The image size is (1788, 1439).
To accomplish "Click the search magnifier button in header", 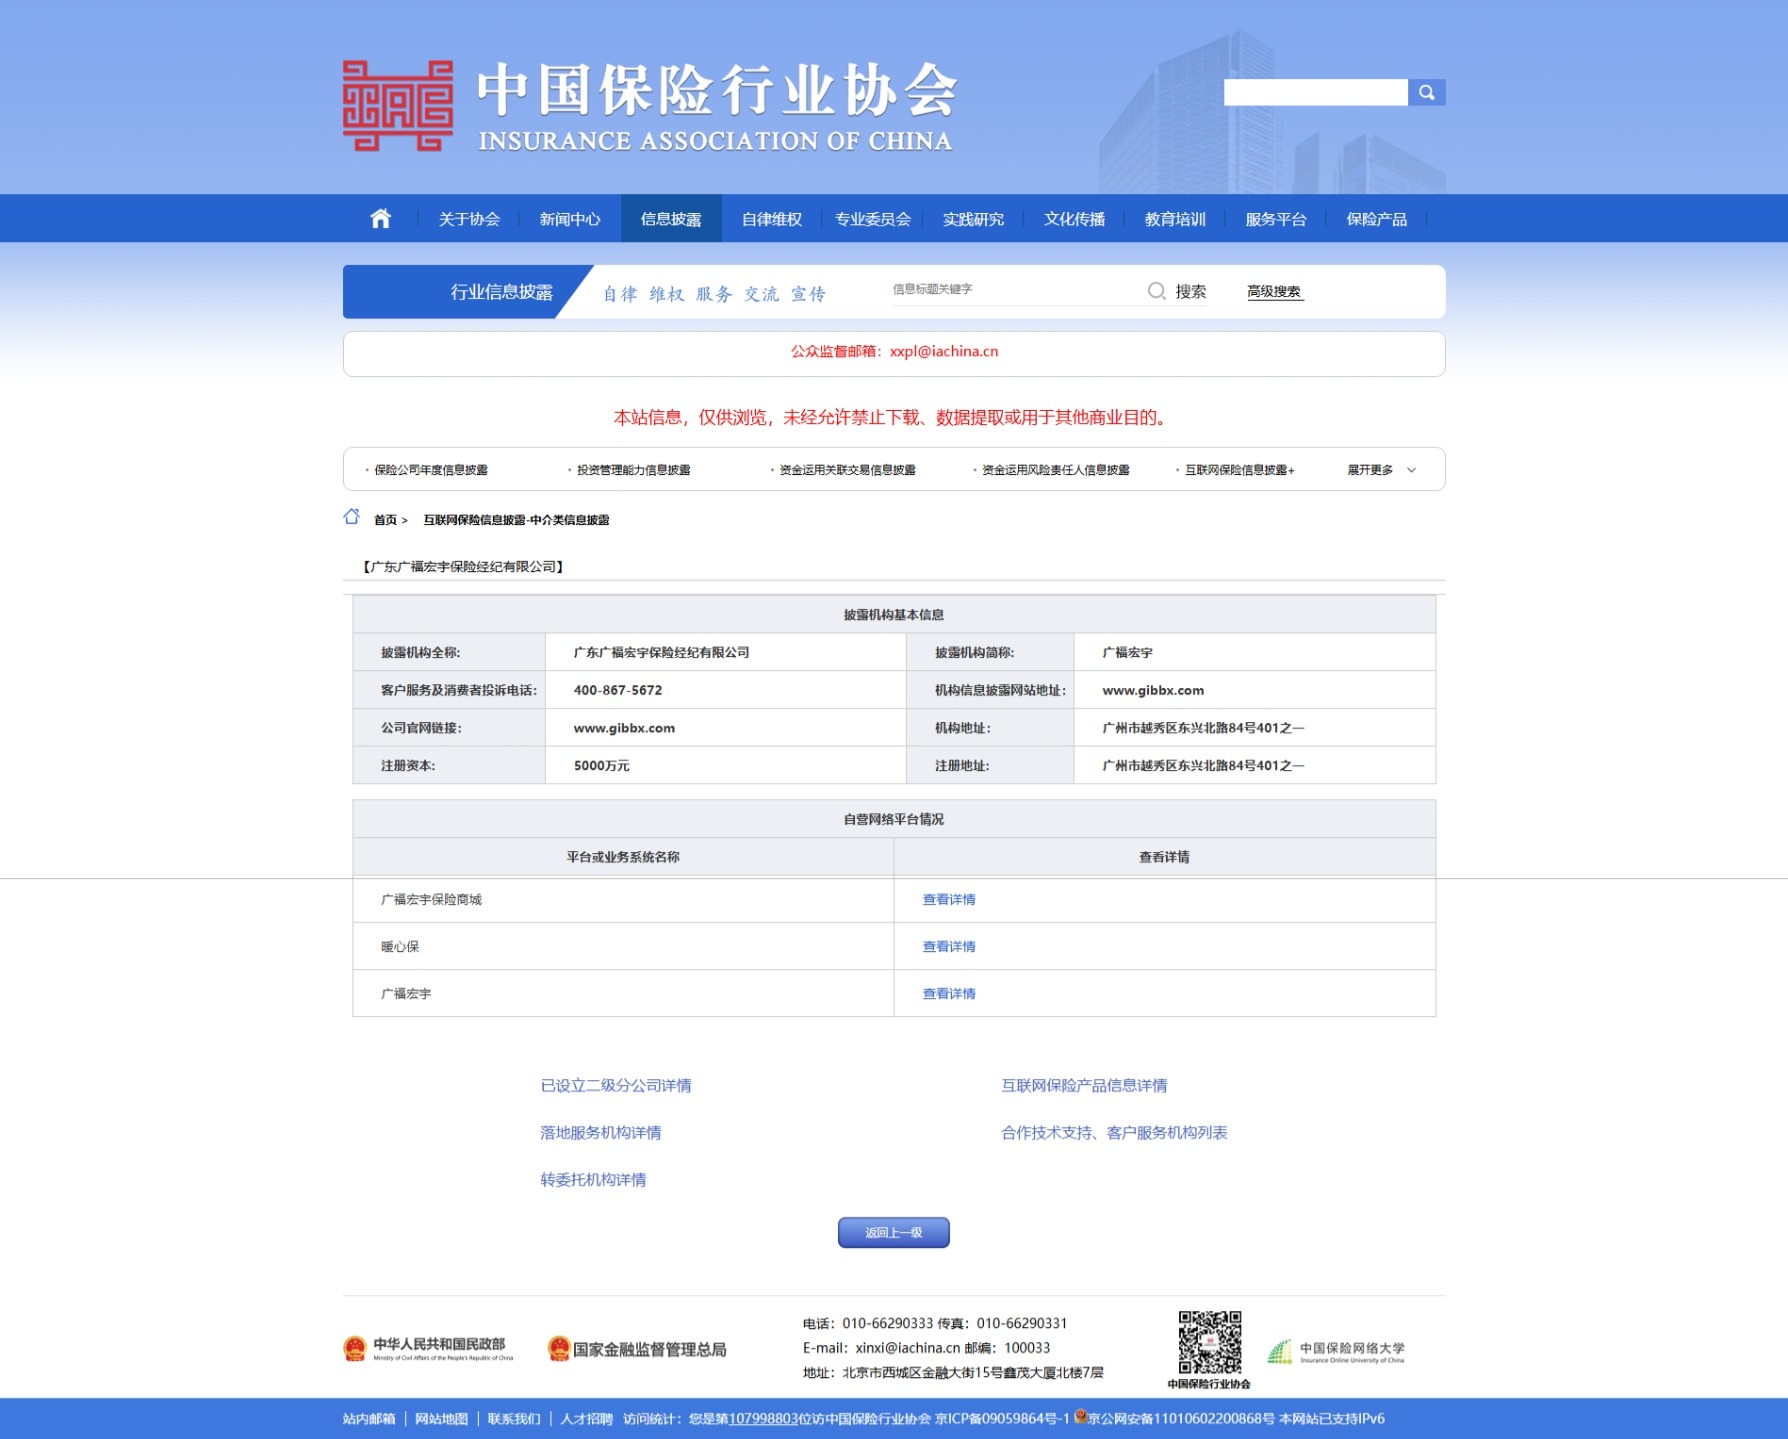I will 1426,92.
